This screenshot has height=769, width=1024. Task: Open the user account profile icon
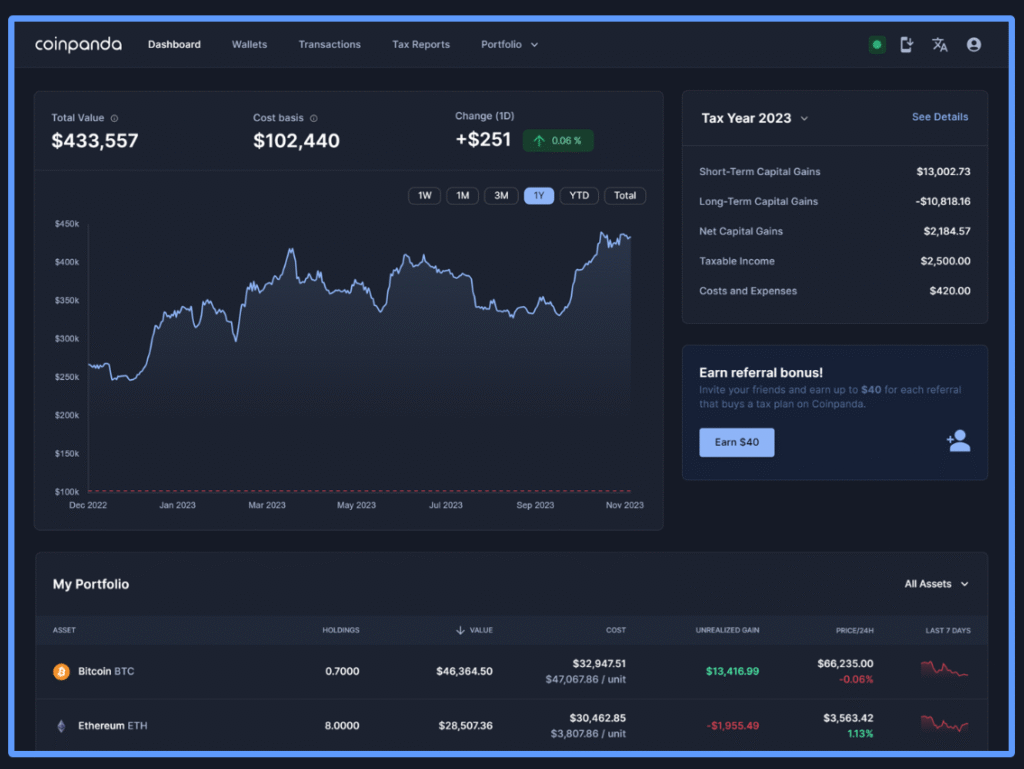click(974, 44)
